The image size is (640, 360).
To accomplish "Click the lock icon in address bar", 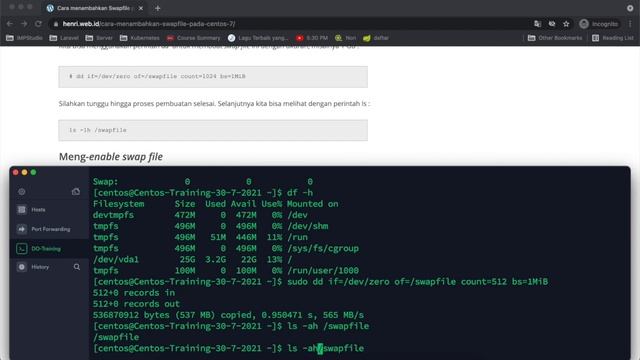I will pyautogui.click(x=56, y=24).
